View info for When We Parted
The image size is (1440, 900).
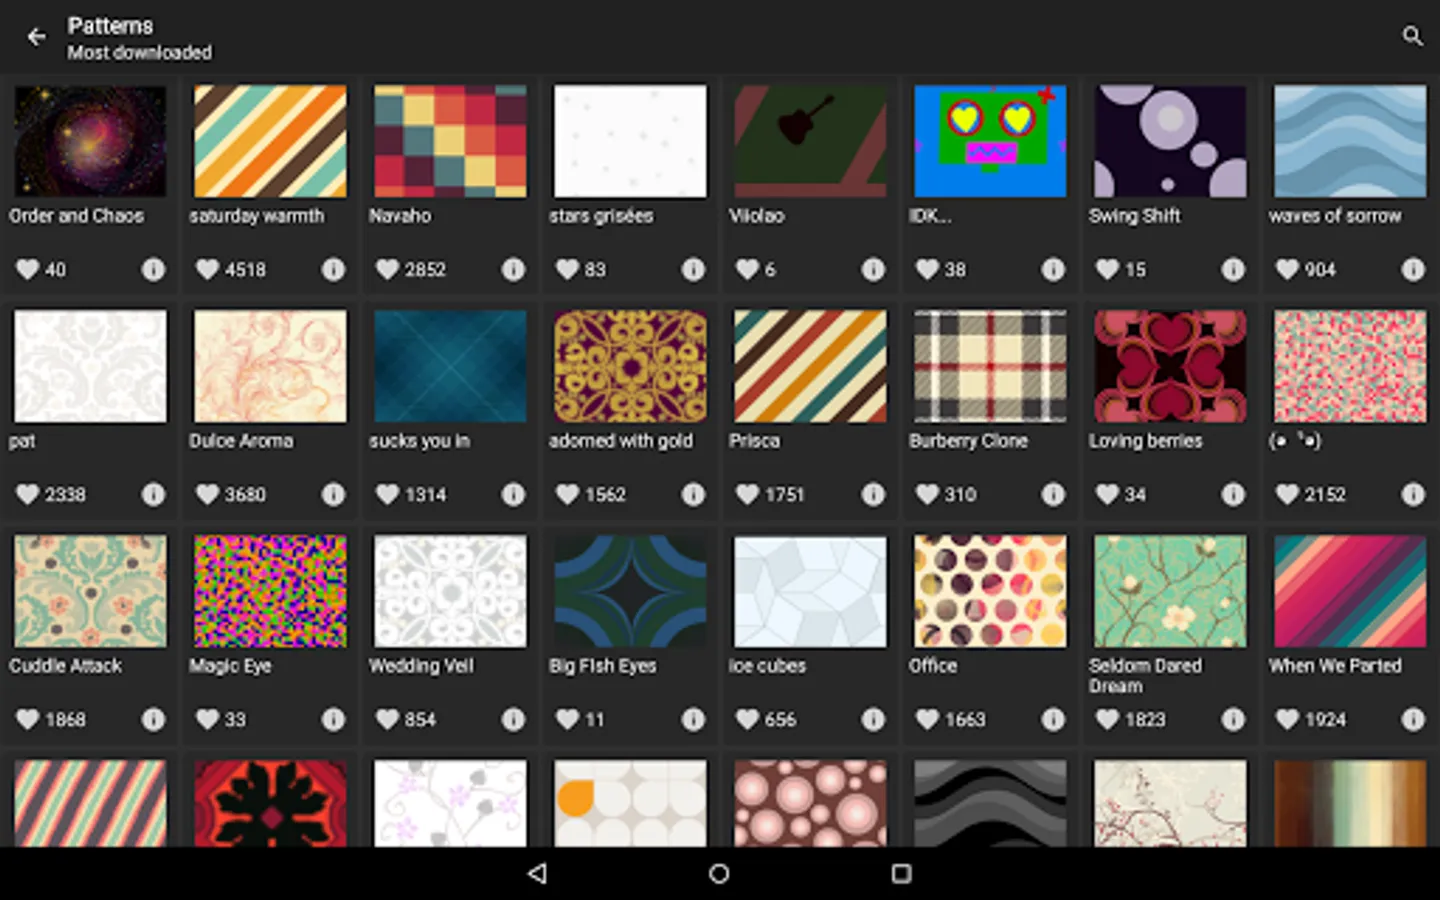click(x=1413, y=719)
